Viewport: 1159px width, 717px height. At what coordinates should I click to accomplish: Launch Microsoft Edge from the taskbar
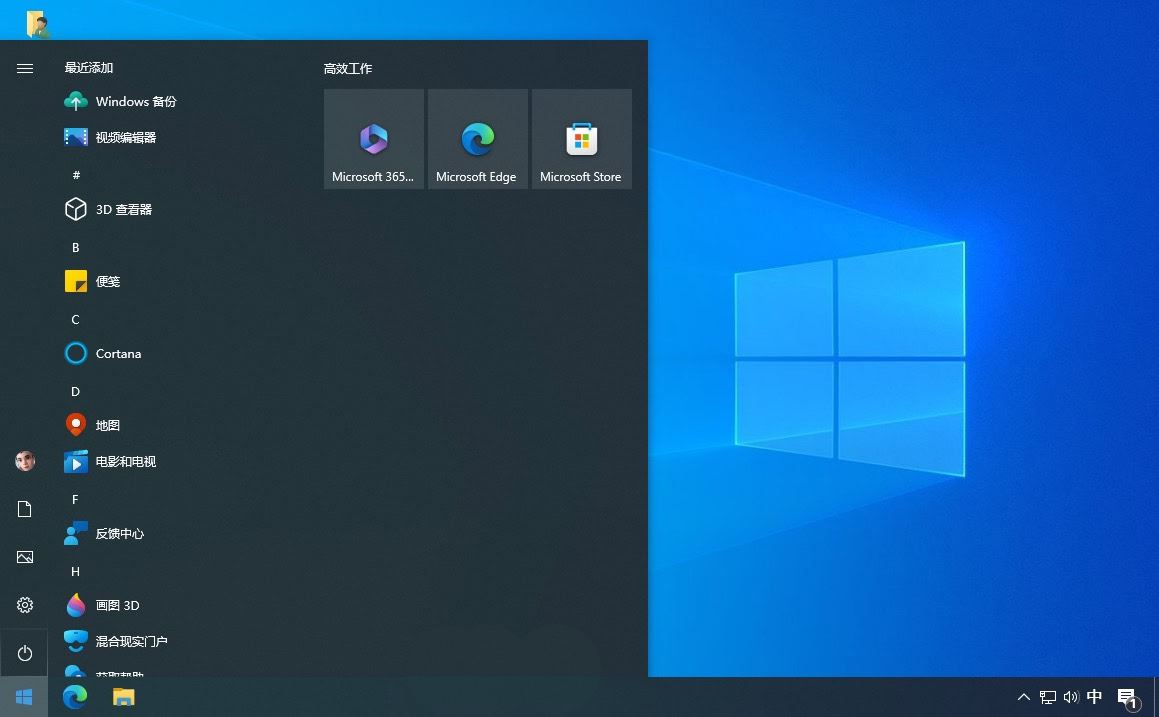coord(74,696)
